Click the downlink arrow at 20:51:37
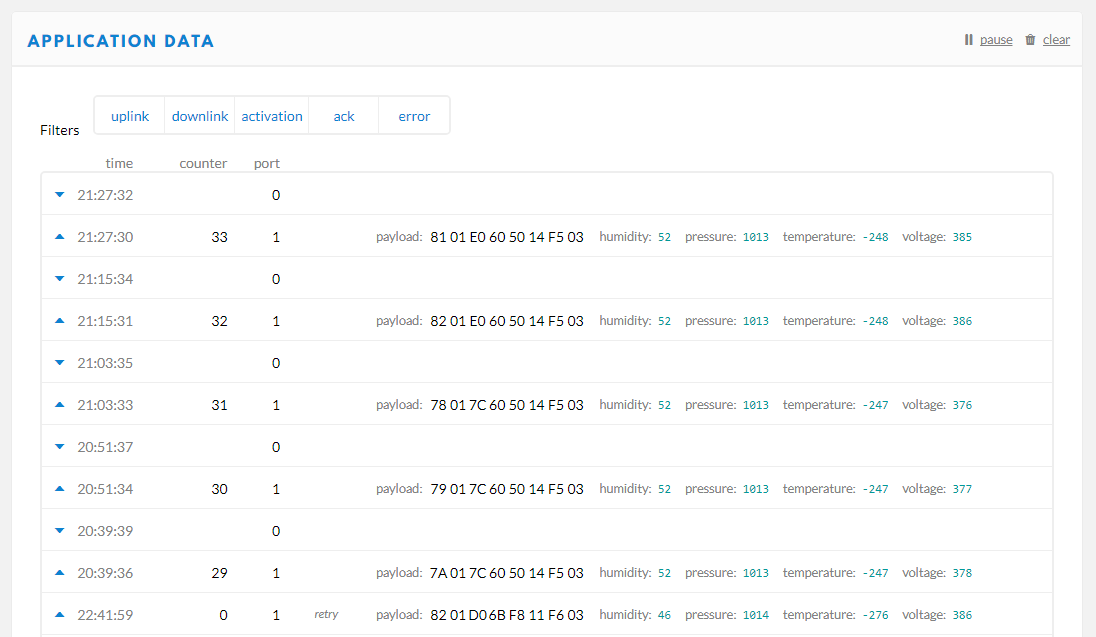The height and width of the screenshot is (637, 1096). (59, 447)
